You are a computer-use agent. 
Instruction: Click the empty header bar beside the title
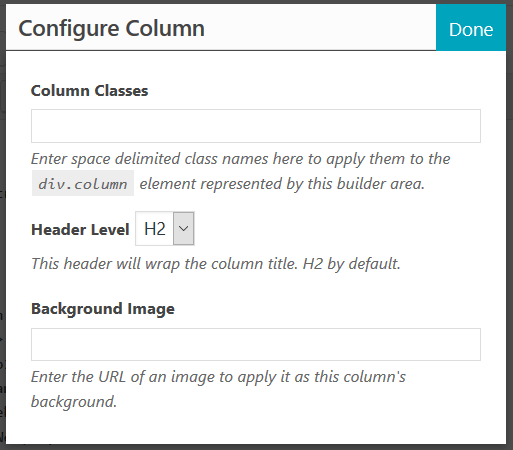click(320, 27)
